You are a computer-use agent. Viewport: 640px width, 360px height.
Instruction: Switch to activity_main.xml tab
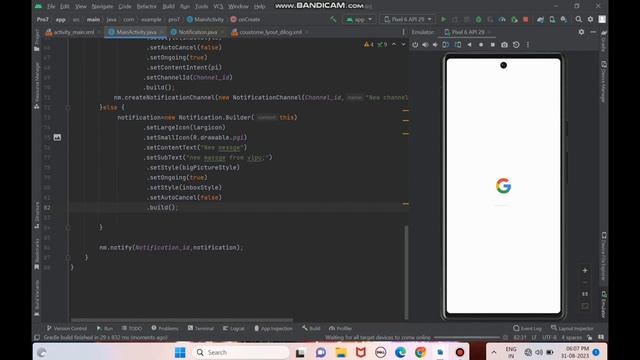(x=73, y=32)
